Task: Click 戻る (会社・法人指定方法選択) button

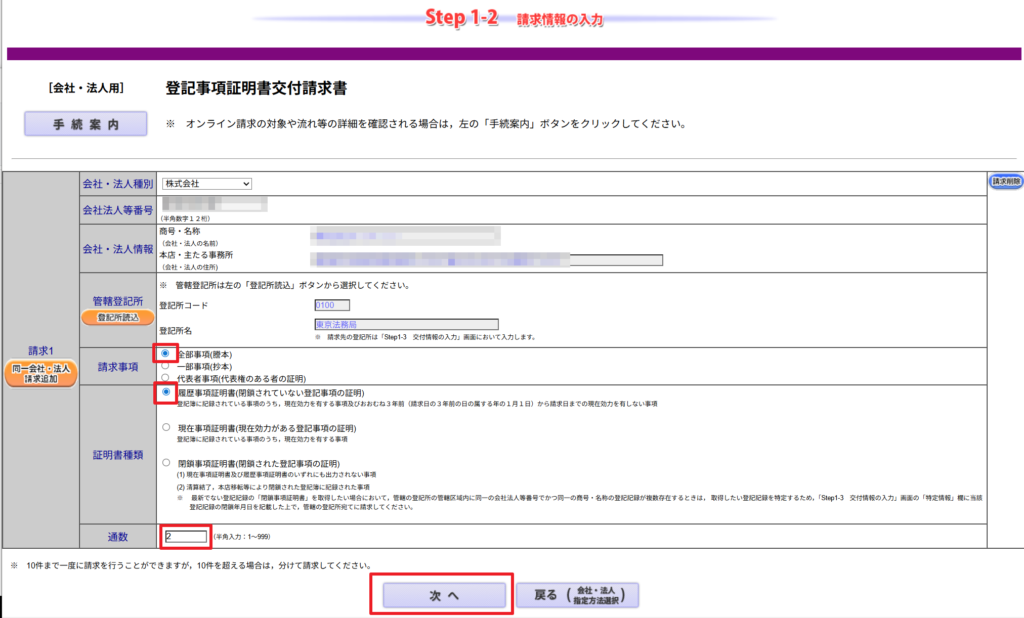Action: tap(577, 596)
